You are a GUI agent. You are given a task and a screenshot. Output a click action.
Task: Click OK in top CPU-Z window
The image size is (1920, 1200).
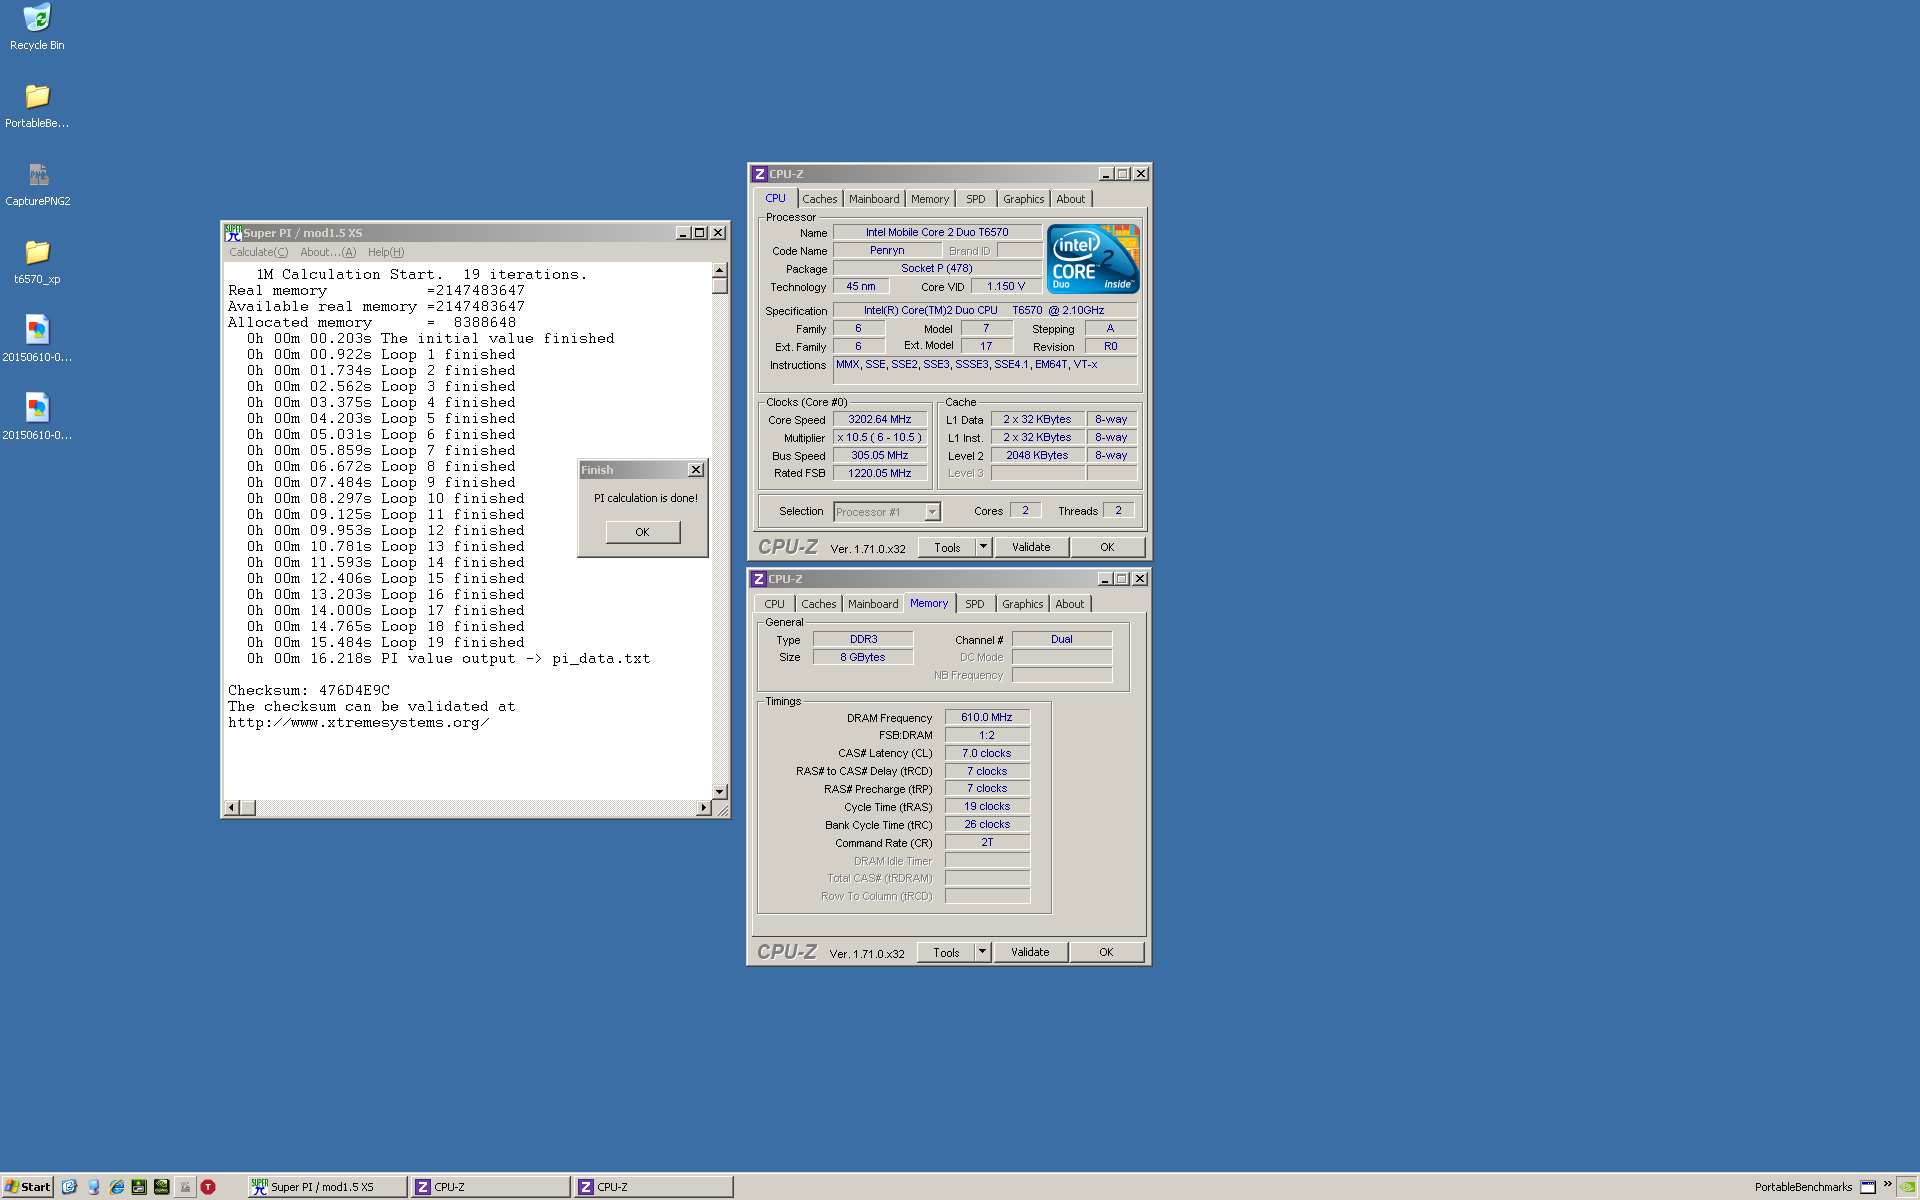tap(1107, 547)
